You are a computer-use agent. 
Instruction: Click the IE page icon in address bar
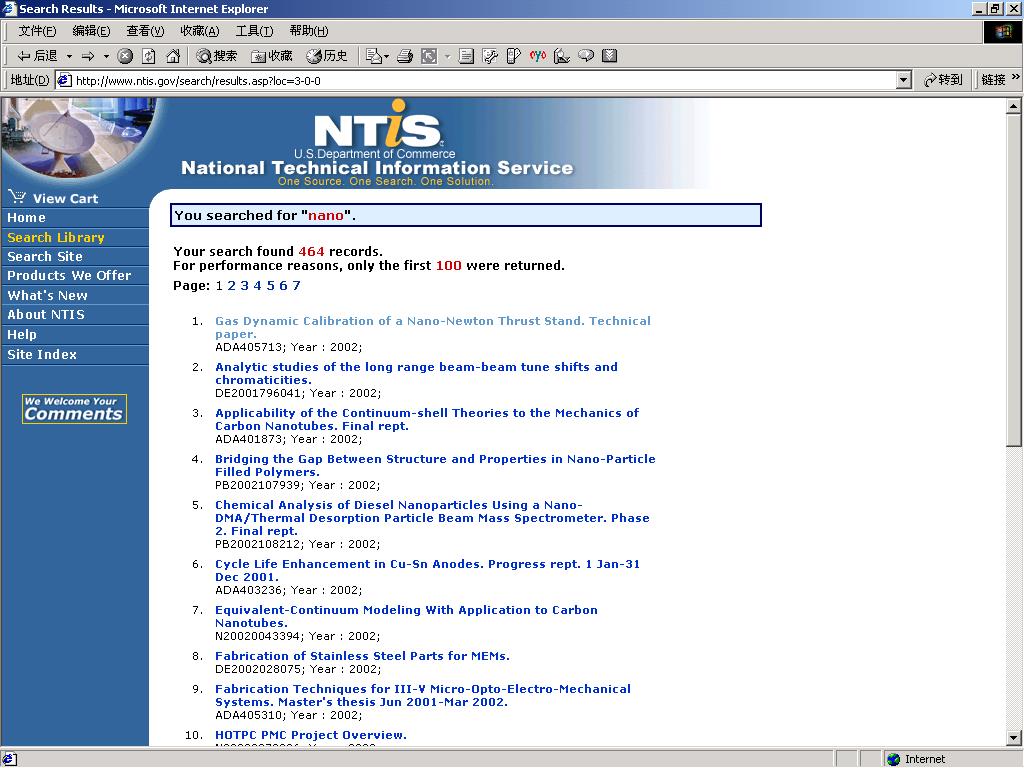[x=64, y=80]
